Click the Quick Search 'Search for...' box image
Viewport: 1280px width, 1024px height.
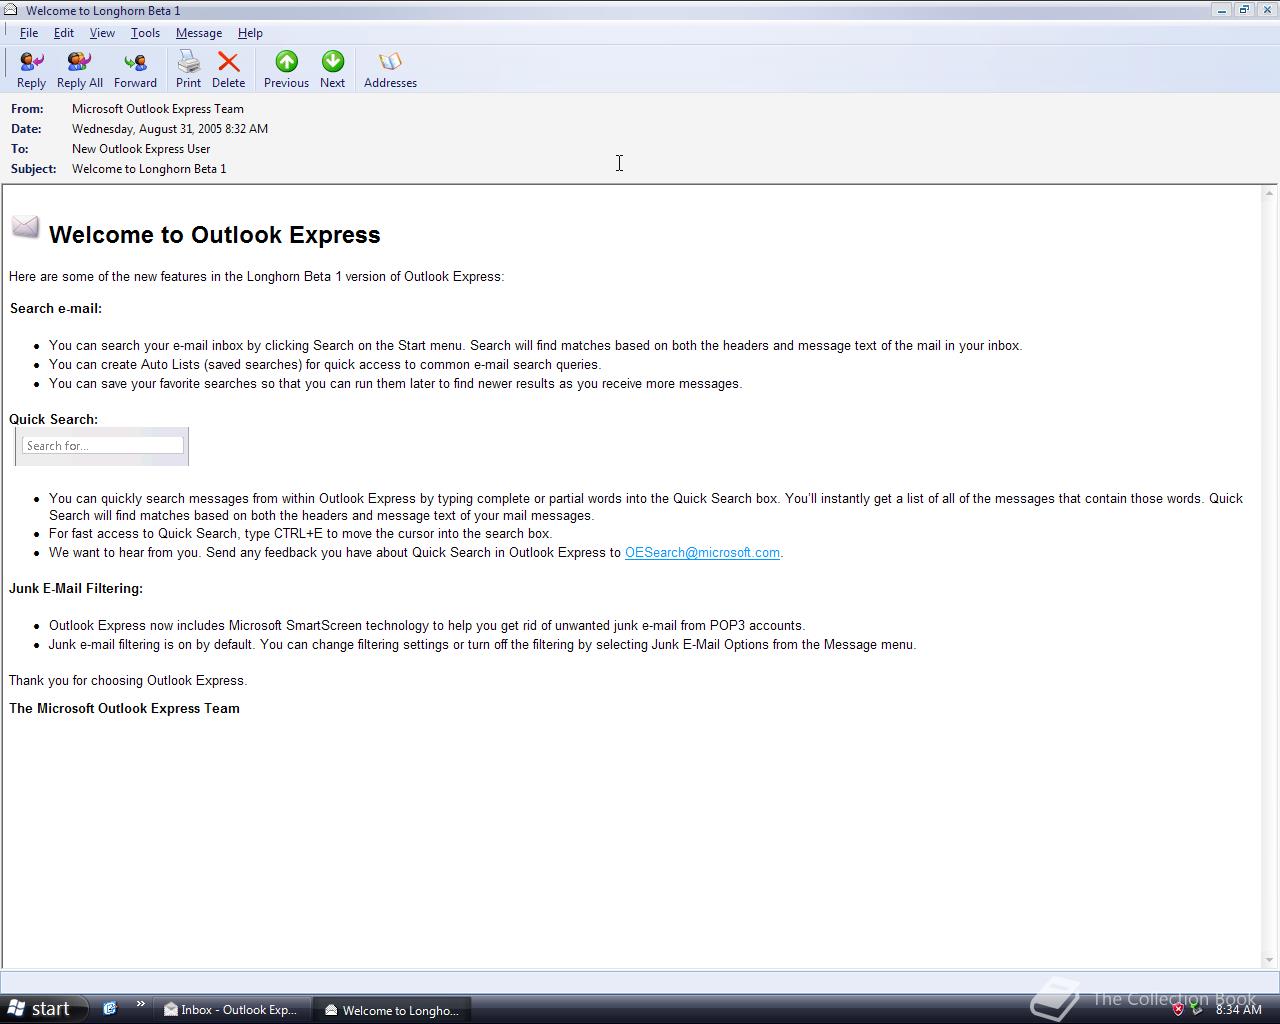(102, 446)
